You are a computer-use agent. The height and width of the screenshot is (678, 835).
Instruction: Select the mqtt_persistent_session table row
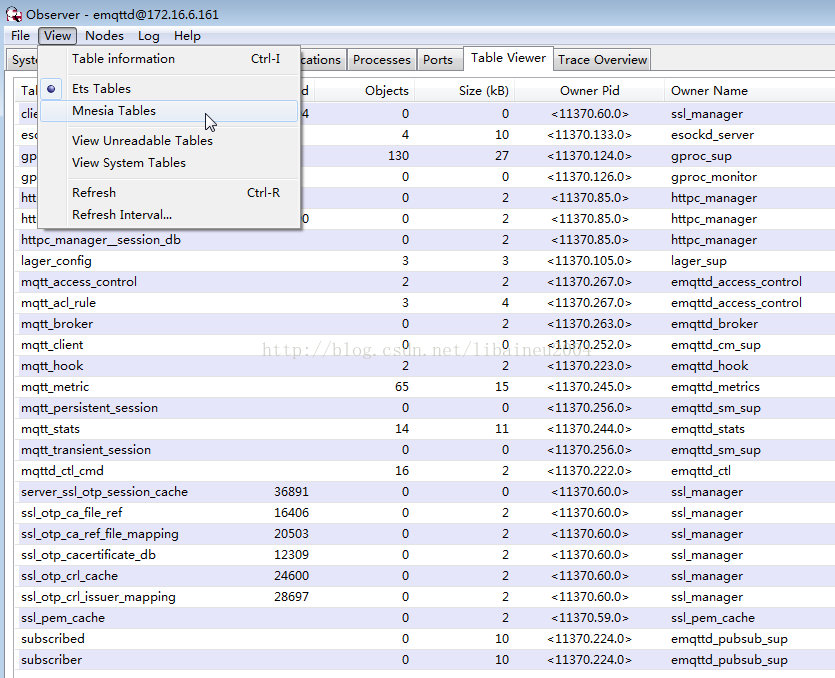(x=425, y=408)
